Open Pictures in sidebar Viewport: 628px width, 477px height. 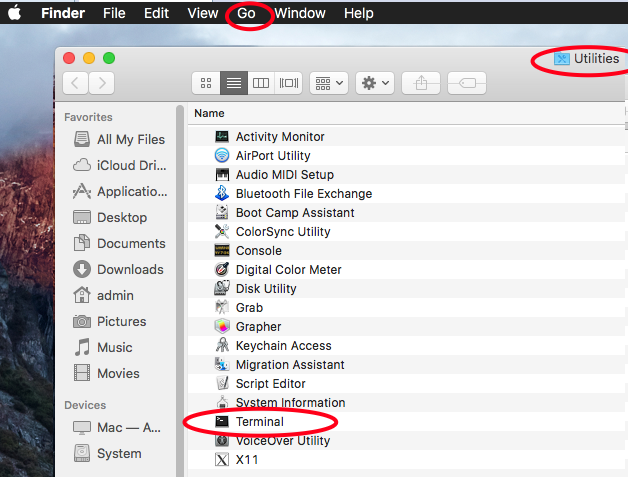tap(110, 322)
